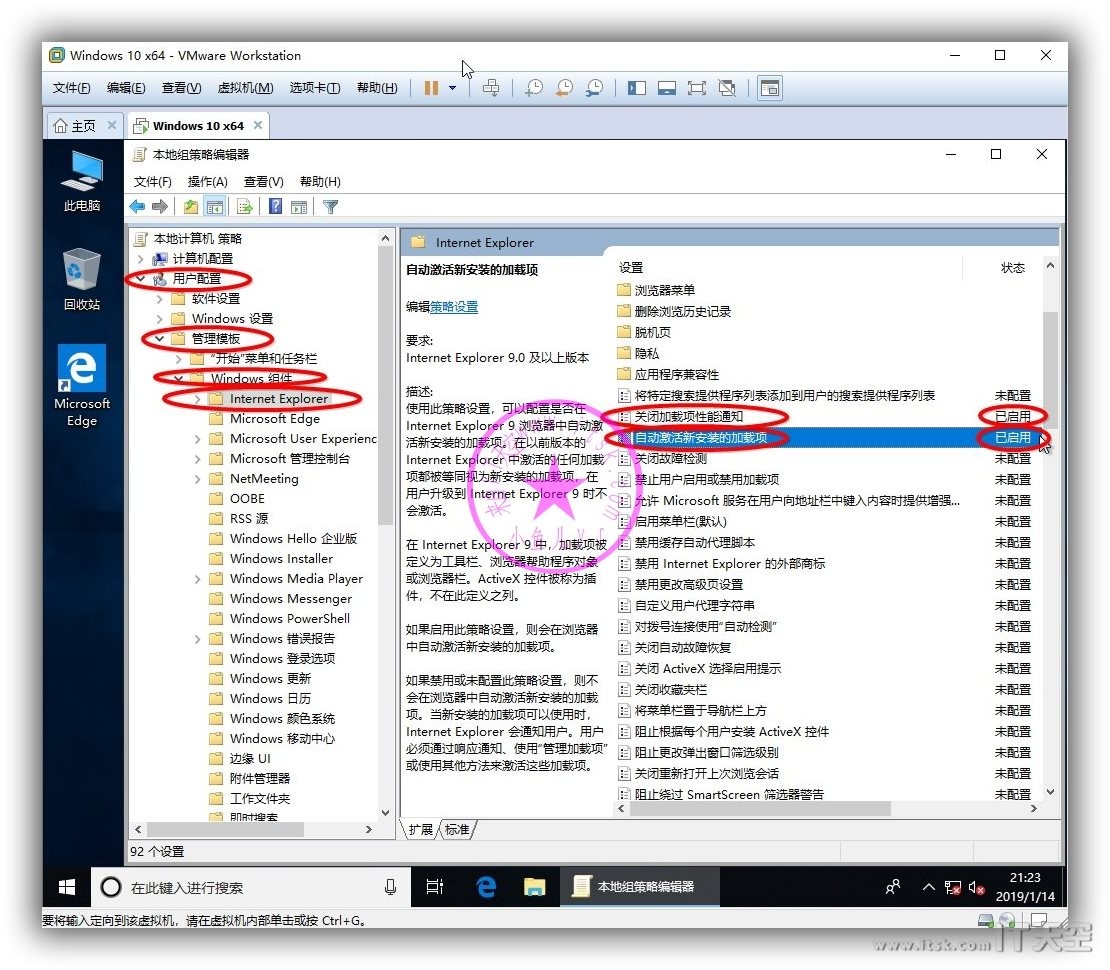The width and height of the screenshot is (1110, 970).
Task: Click the 策略设置 edit link
Action: pos(454,307)
